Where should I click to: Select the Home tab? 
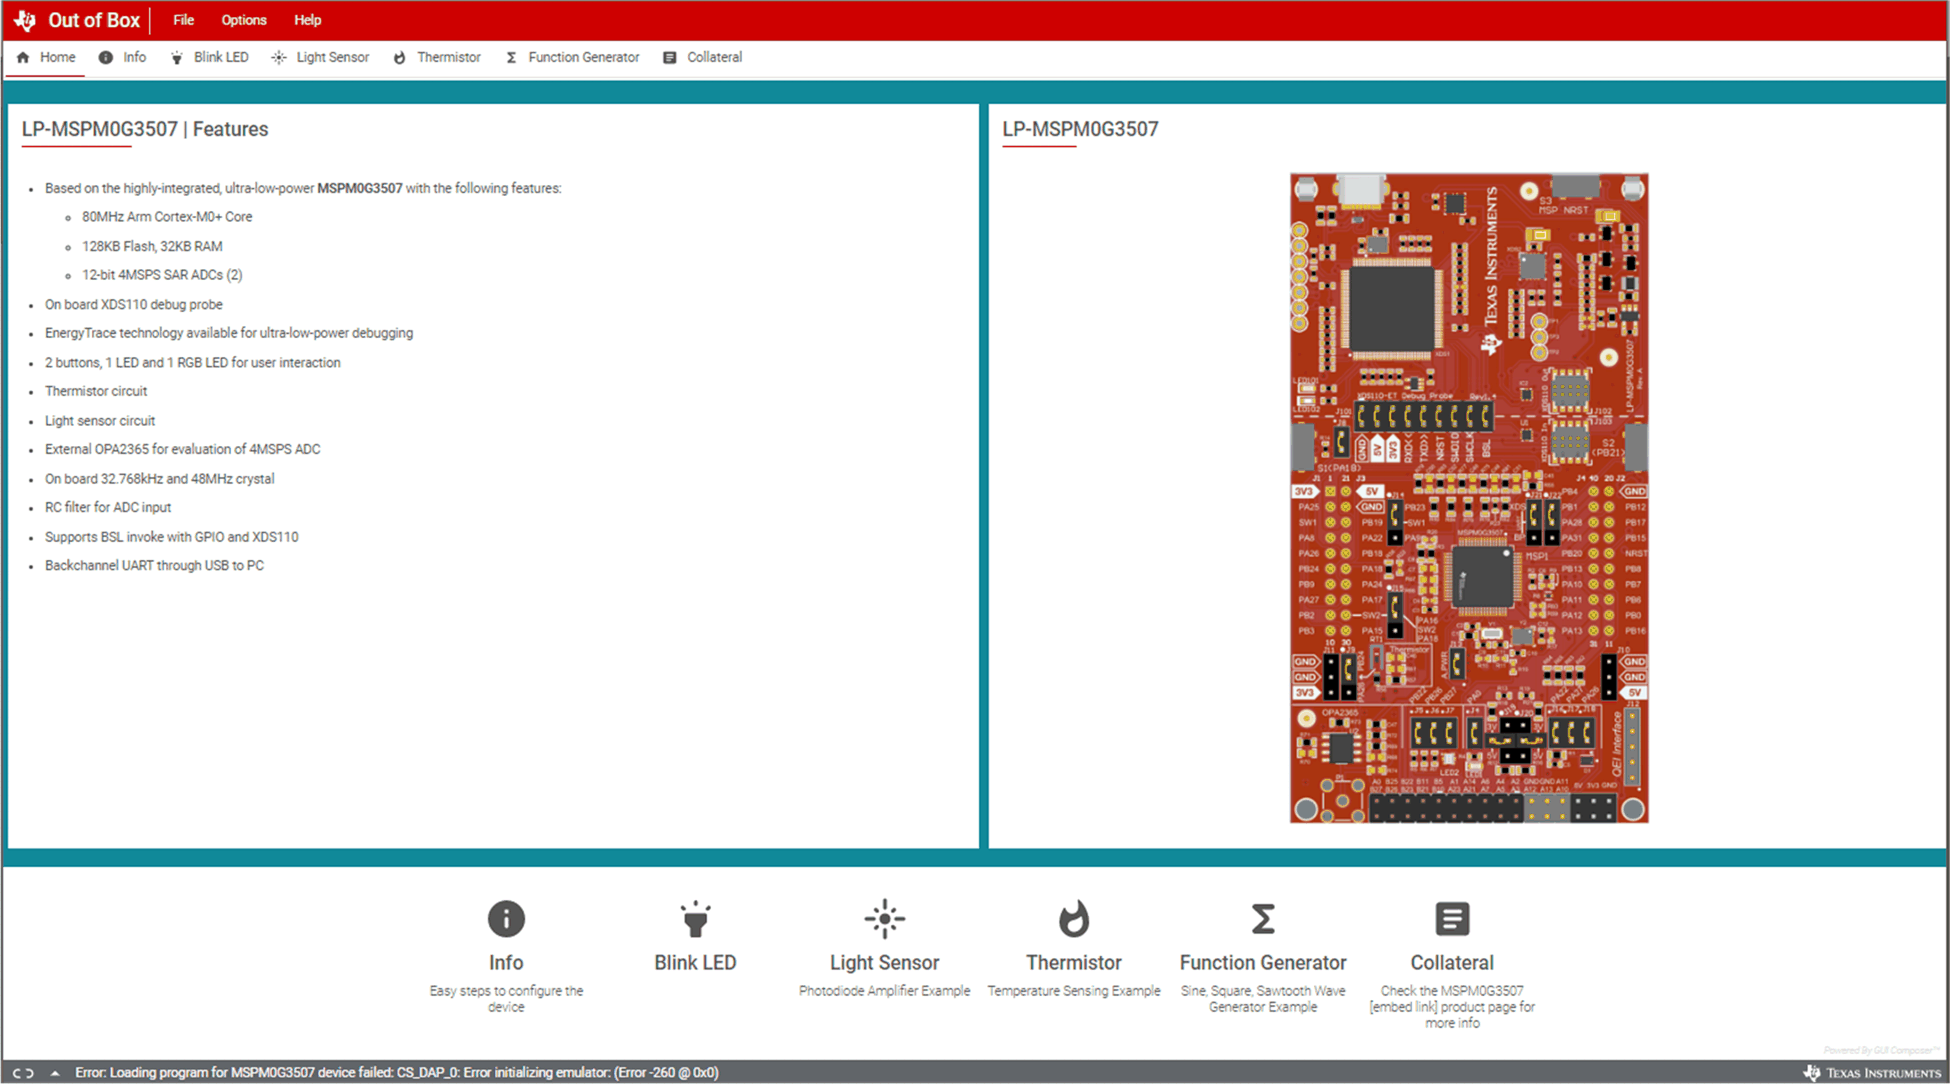[x=46, y=57]
